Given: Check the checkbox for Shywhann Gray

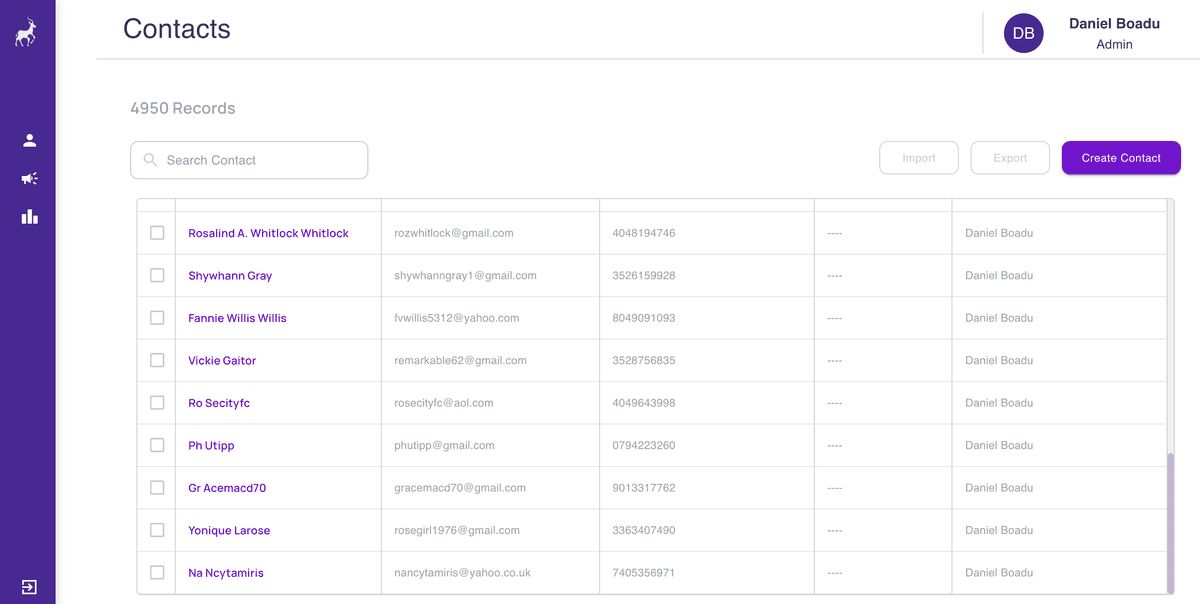Looking at the screenshot, I should 157,275.
